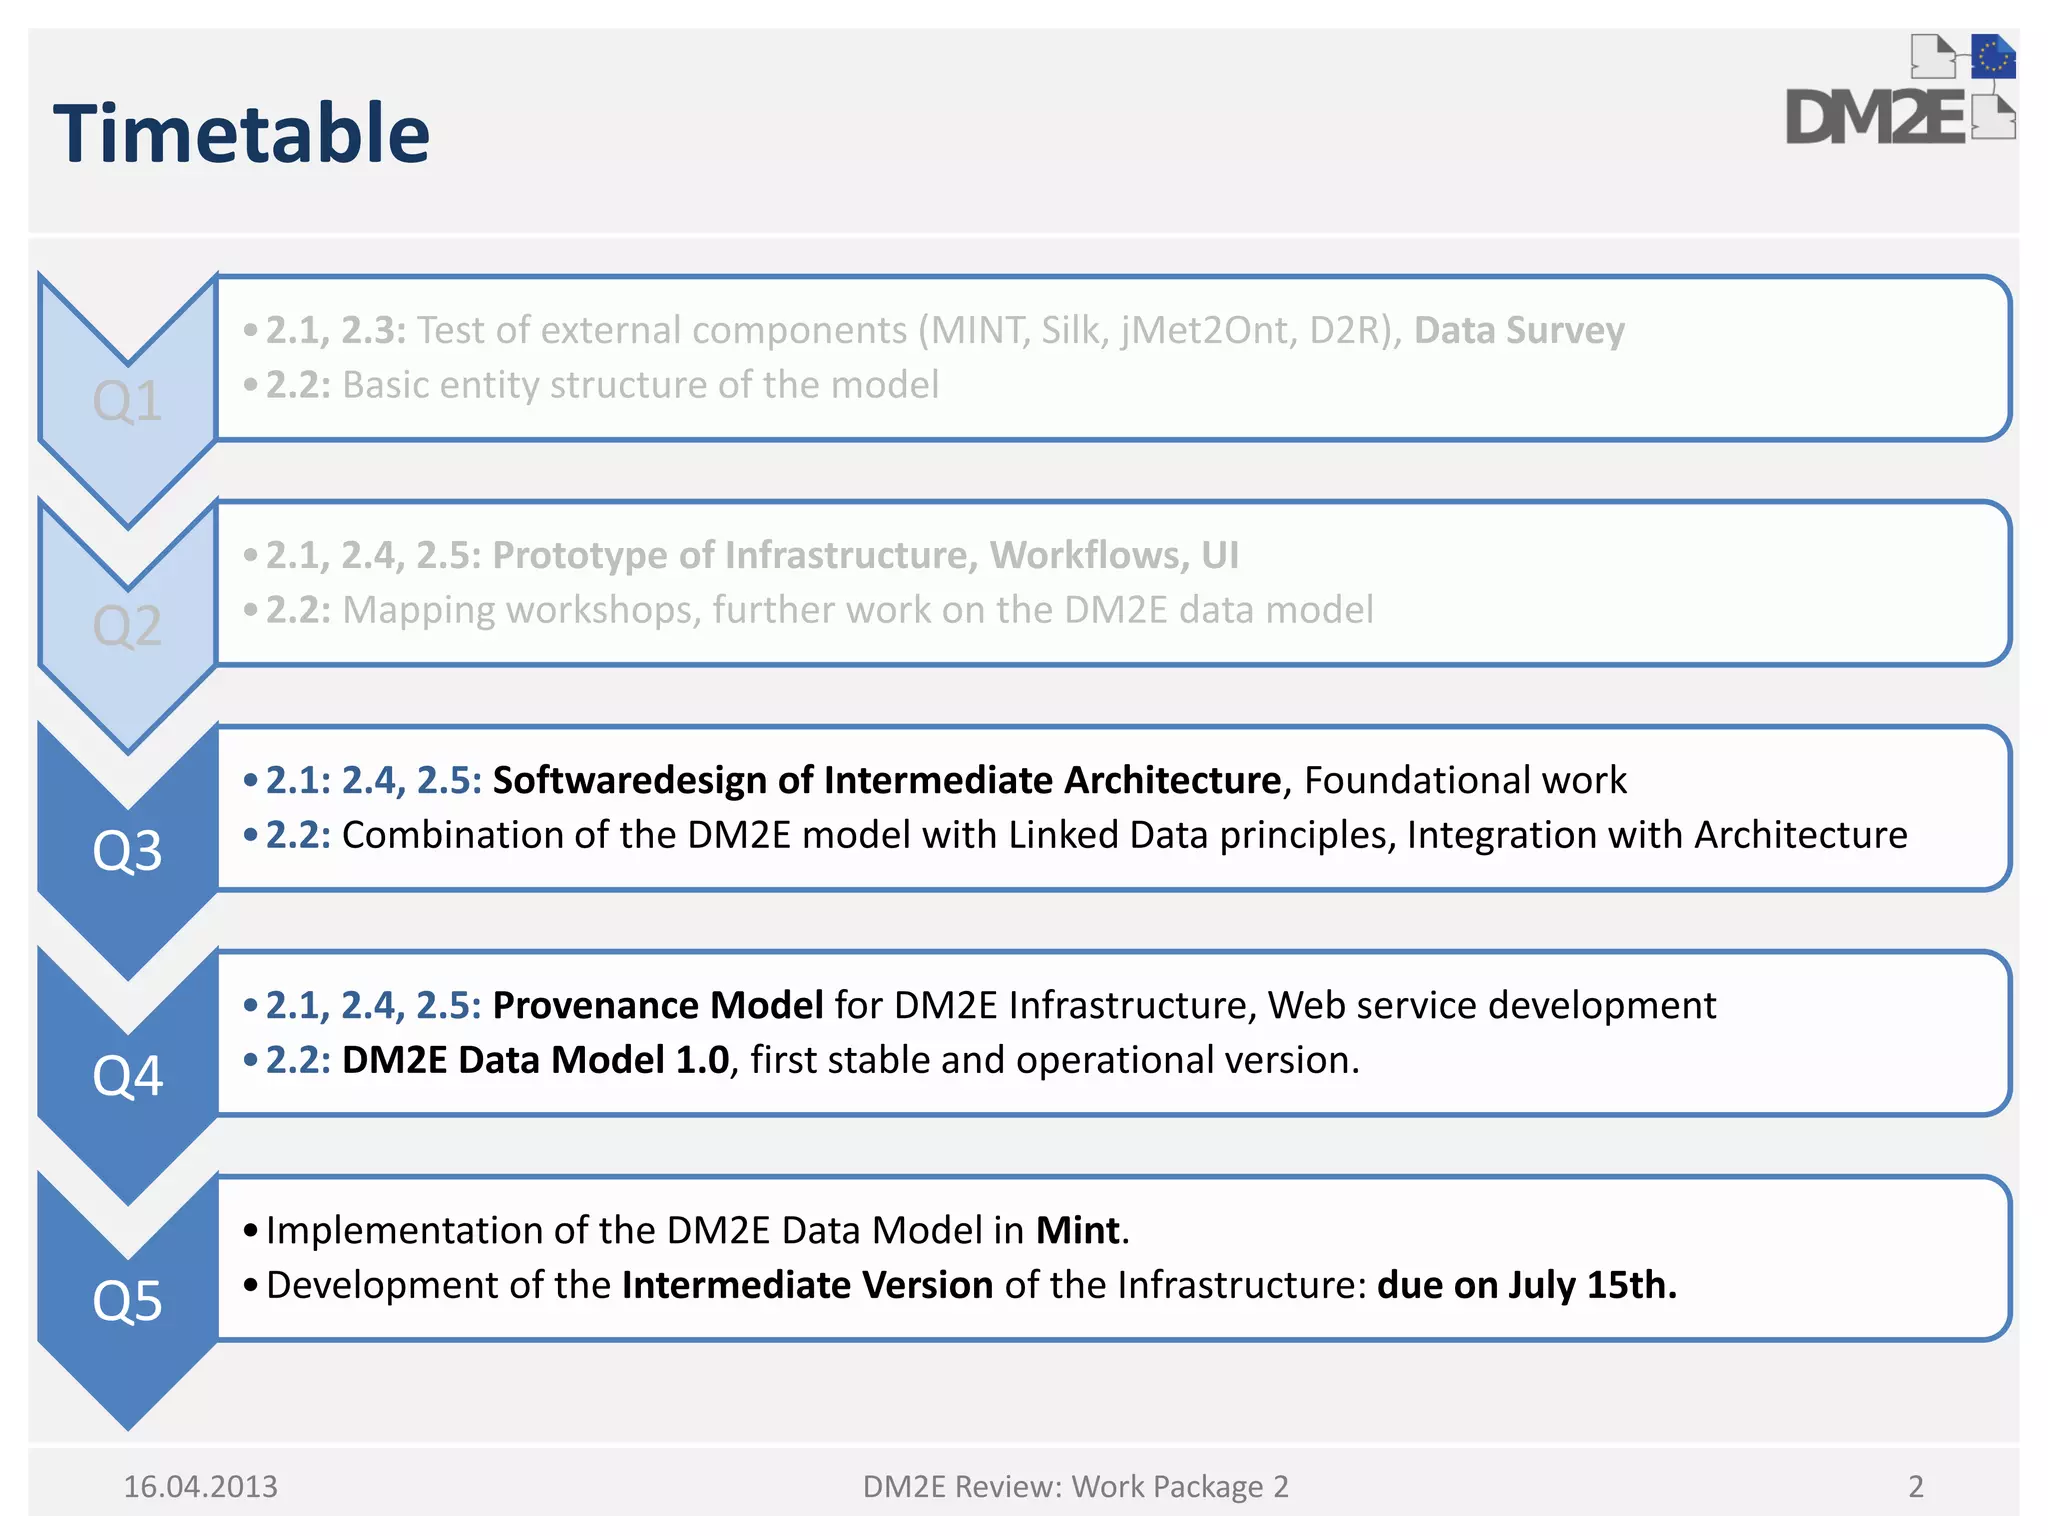This screenshot has height=1536, width=2048.
Task: Click the blue EU flag icon
Action: point(1992,56)
